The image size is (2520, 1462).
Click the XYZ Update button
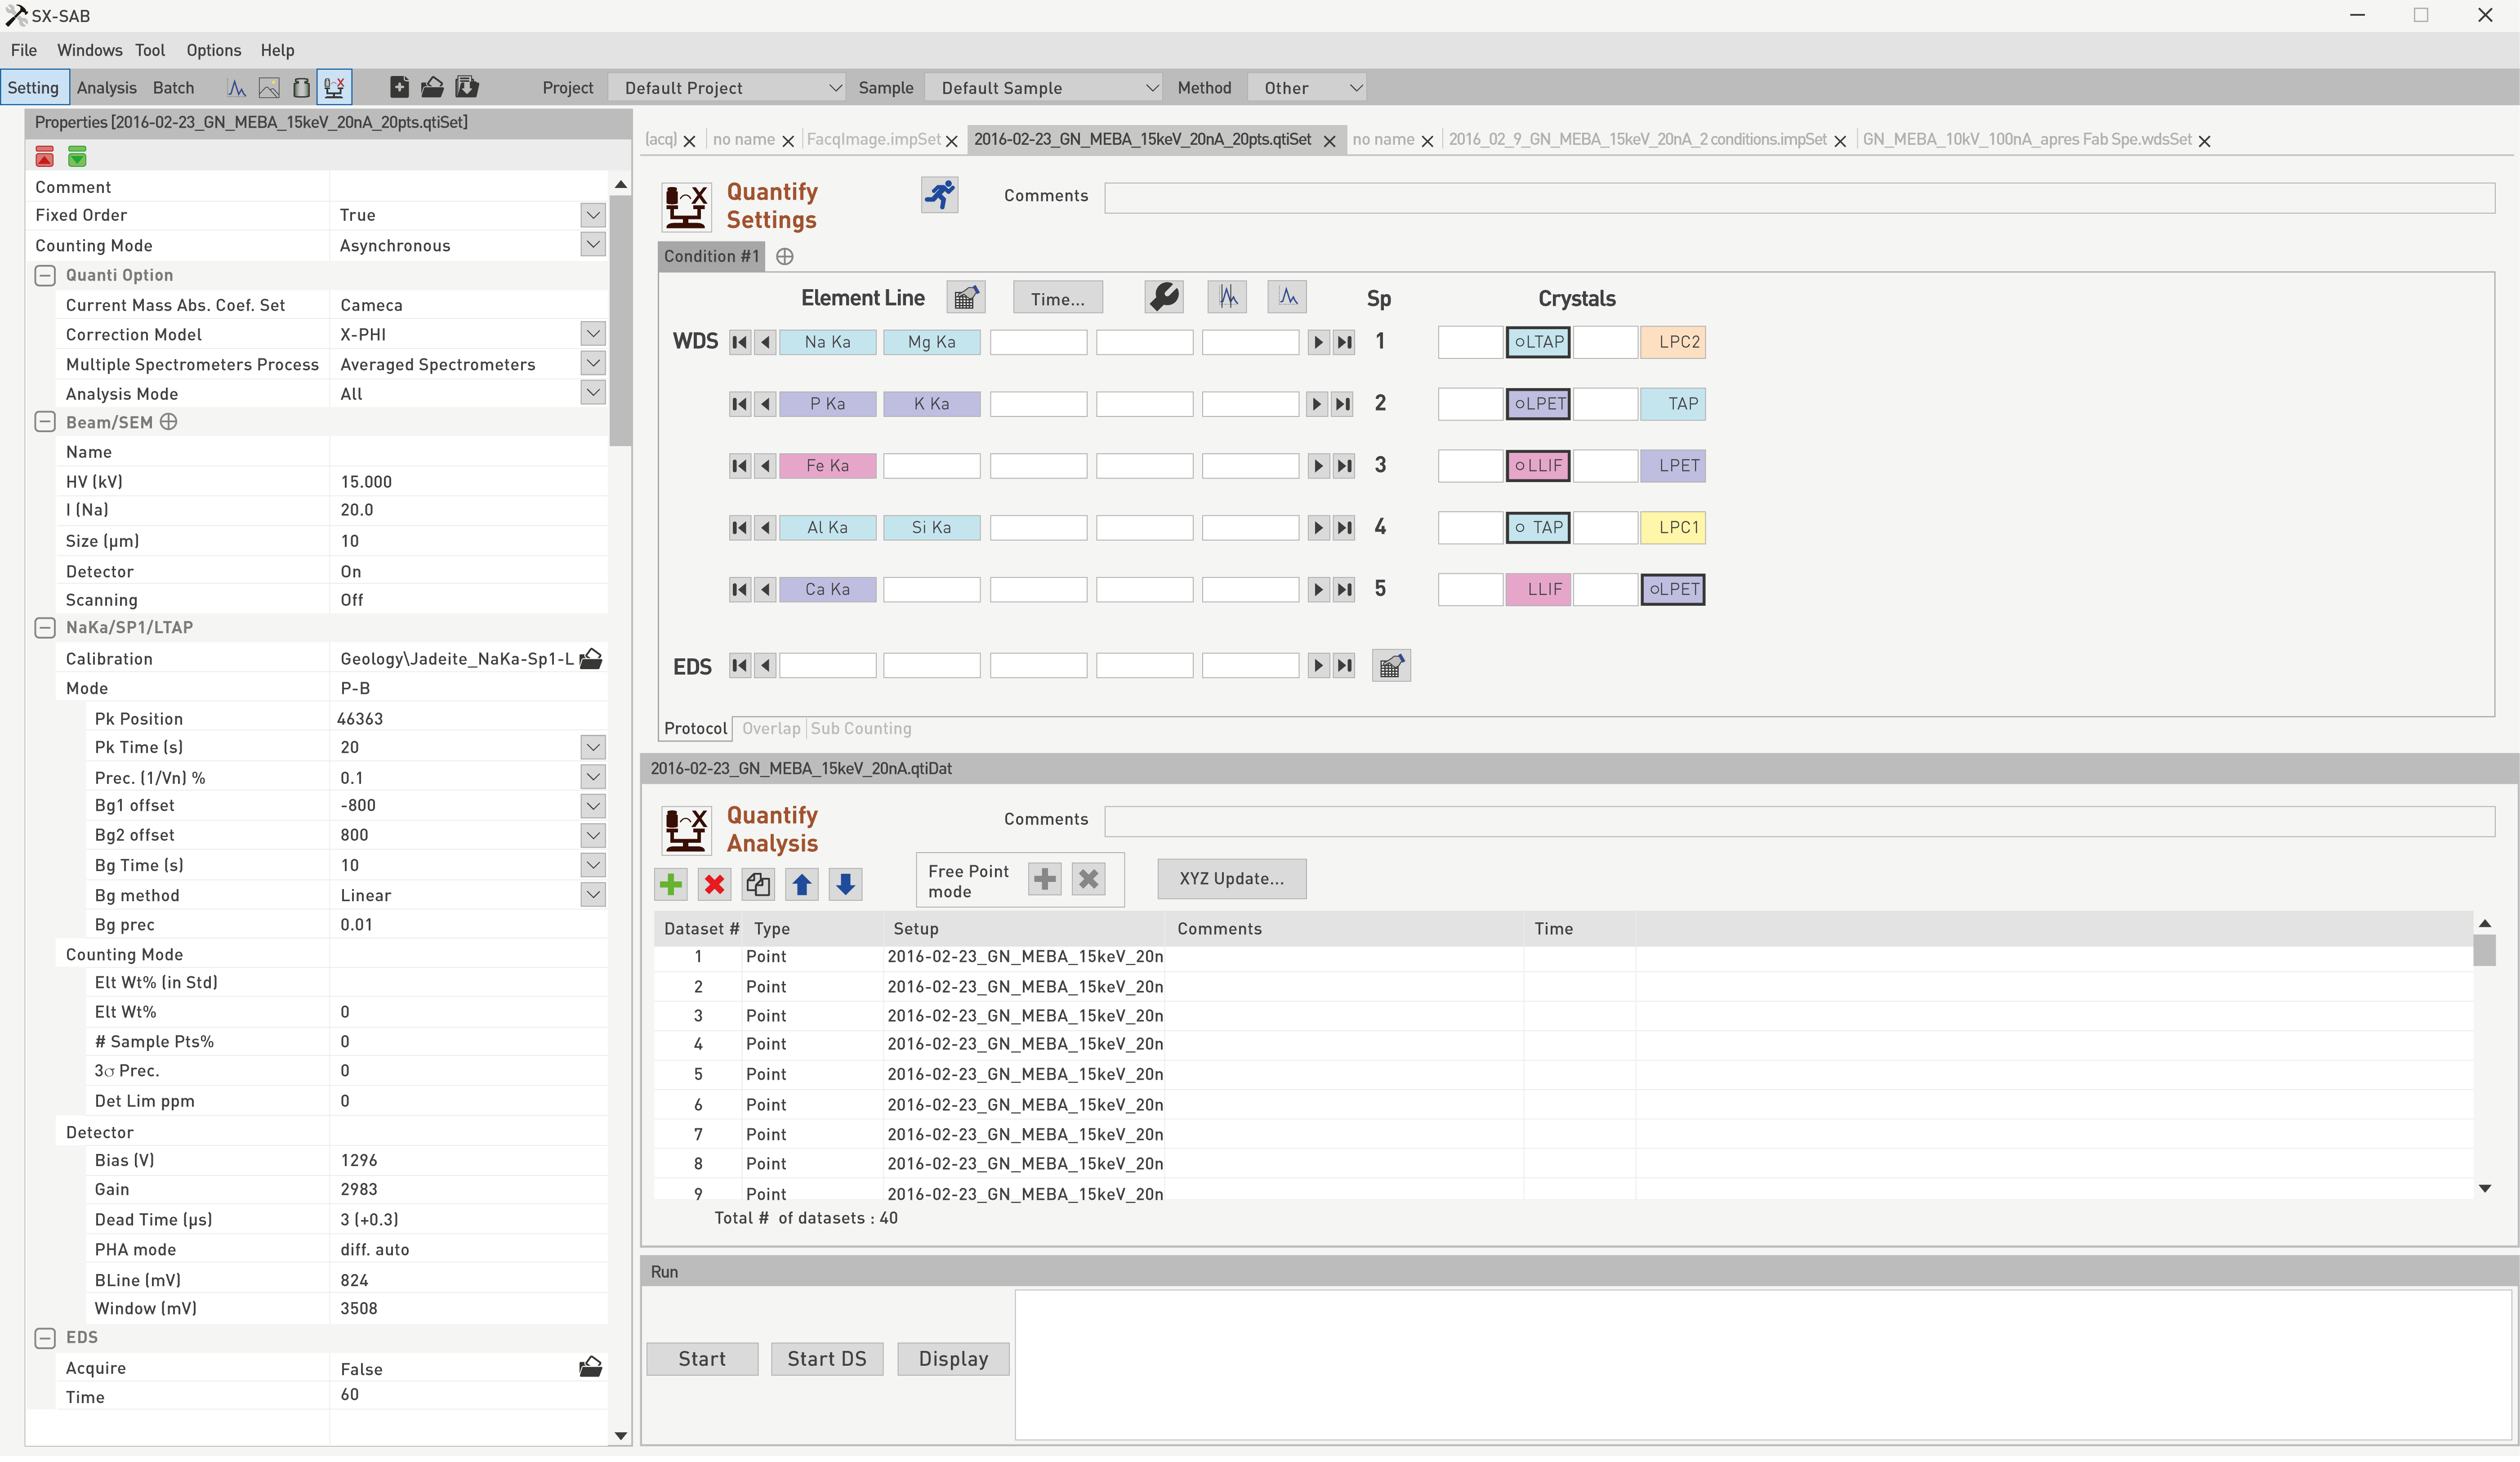tap(1231, 879)
